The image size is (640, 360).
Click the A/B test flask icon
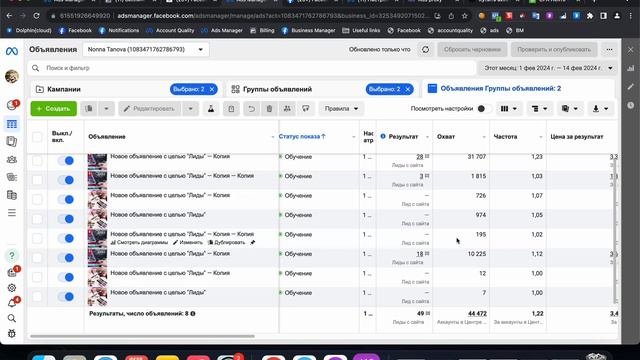click(211, 109)
